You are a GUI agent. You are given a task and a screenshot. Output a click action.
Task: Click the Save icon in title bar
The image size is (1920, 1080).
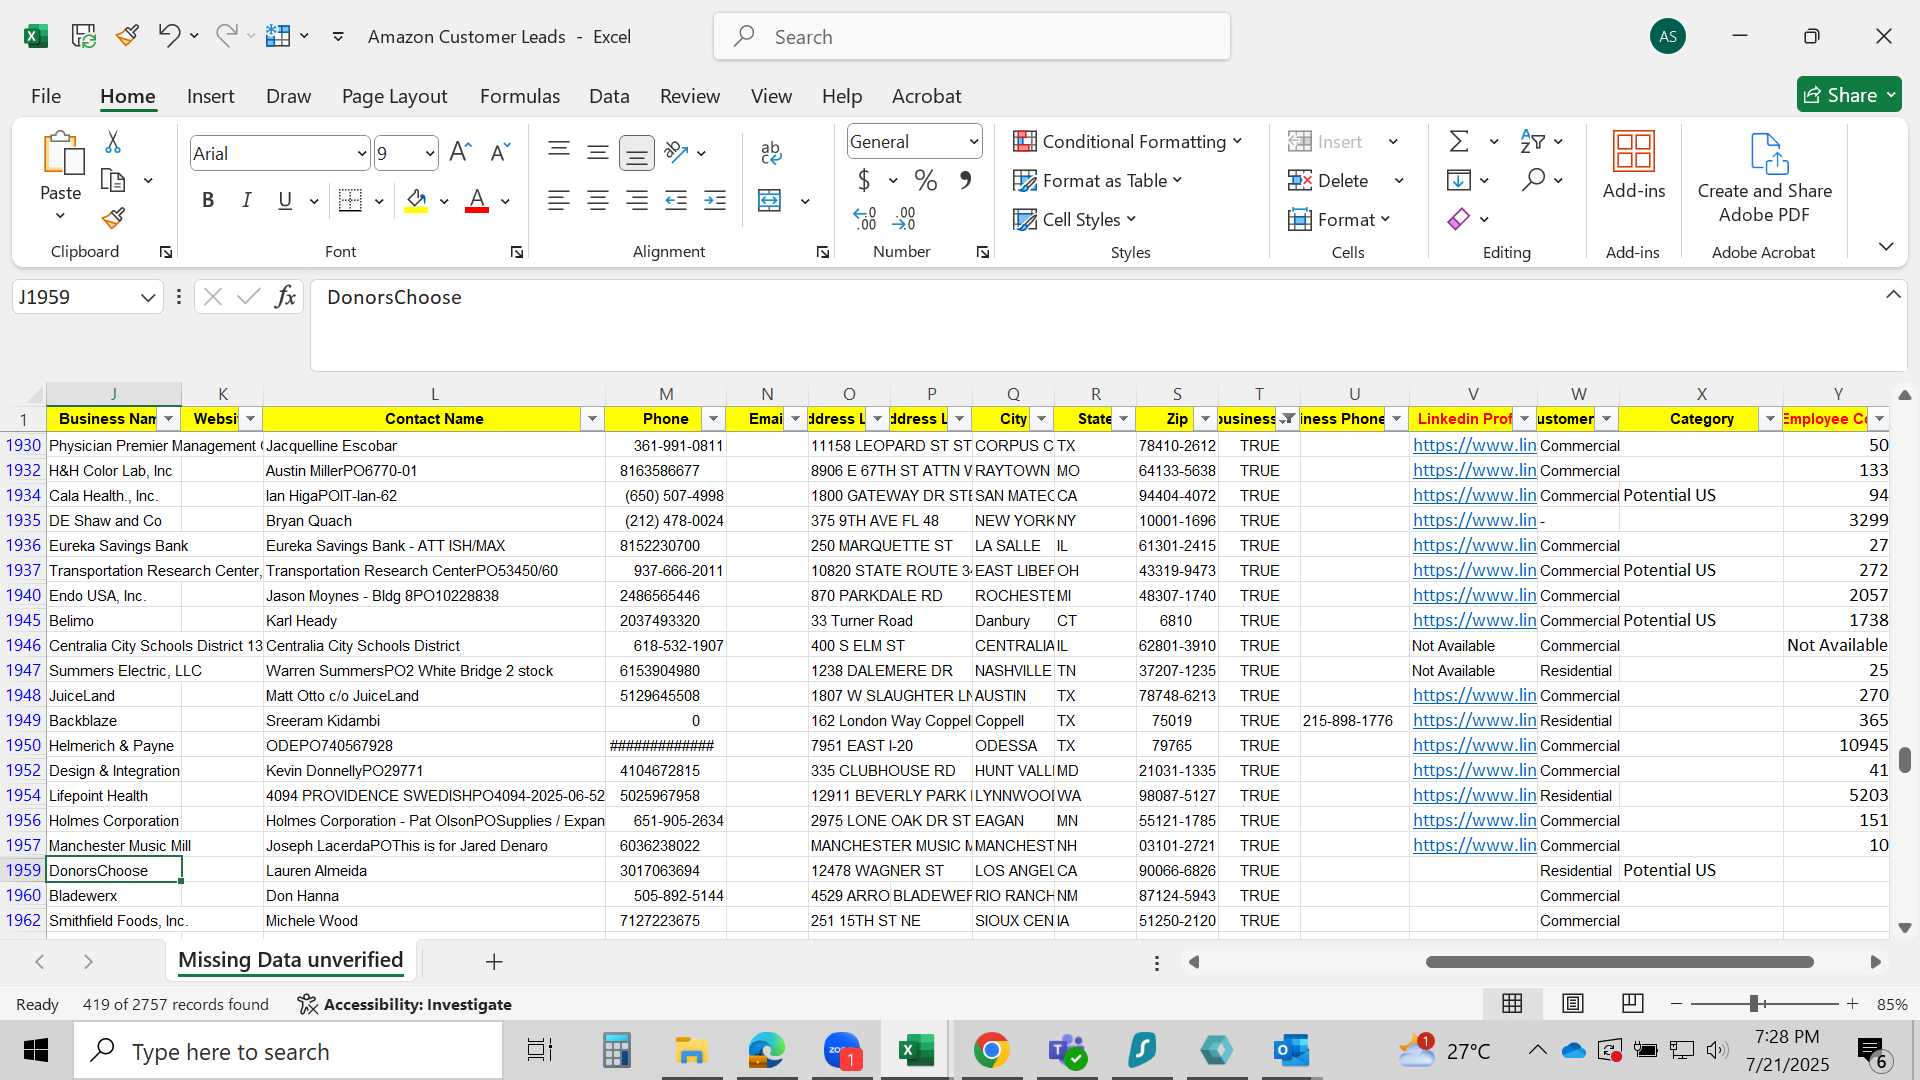83,37
